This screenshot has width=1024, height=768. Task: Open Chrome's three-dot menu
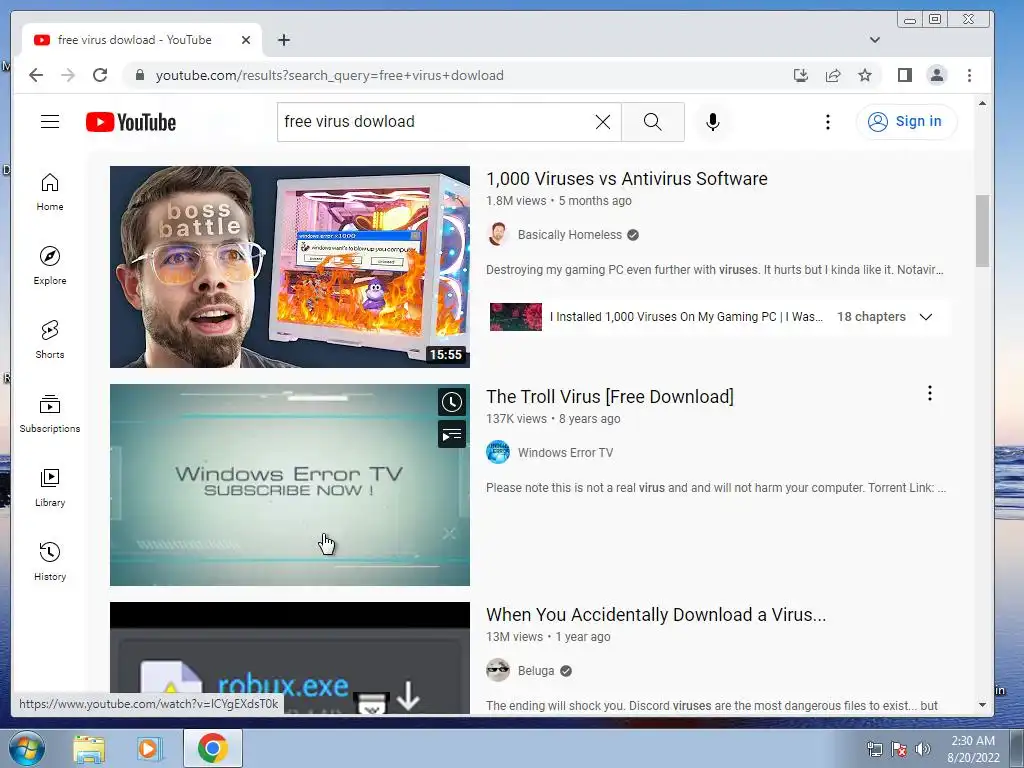(969, 75)
